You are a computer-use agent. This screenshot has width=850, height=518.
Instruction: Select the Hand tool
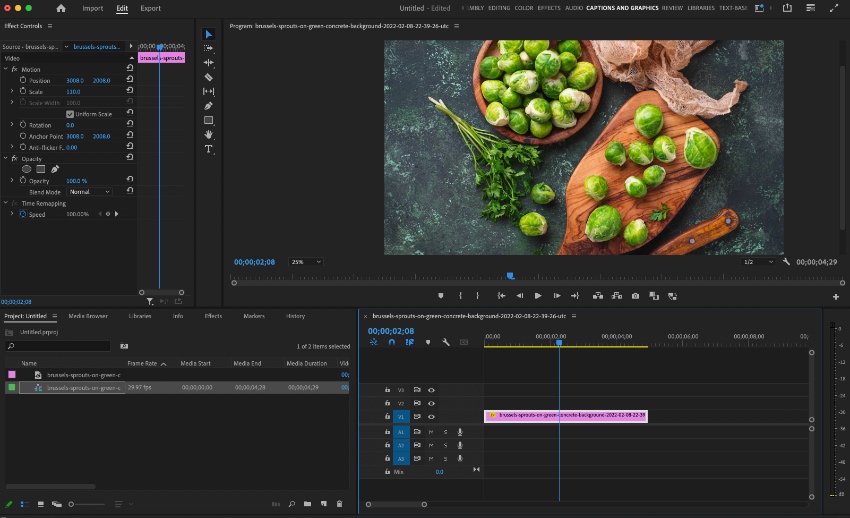click(209, 134)
